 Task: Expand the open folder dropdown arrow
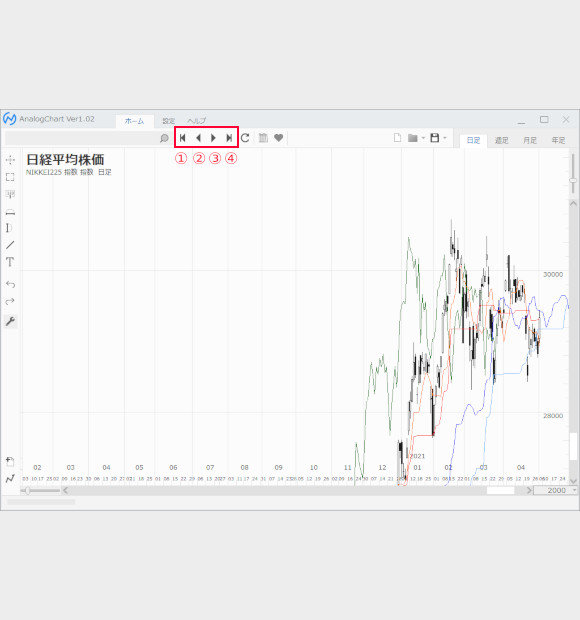click(423, 138)
